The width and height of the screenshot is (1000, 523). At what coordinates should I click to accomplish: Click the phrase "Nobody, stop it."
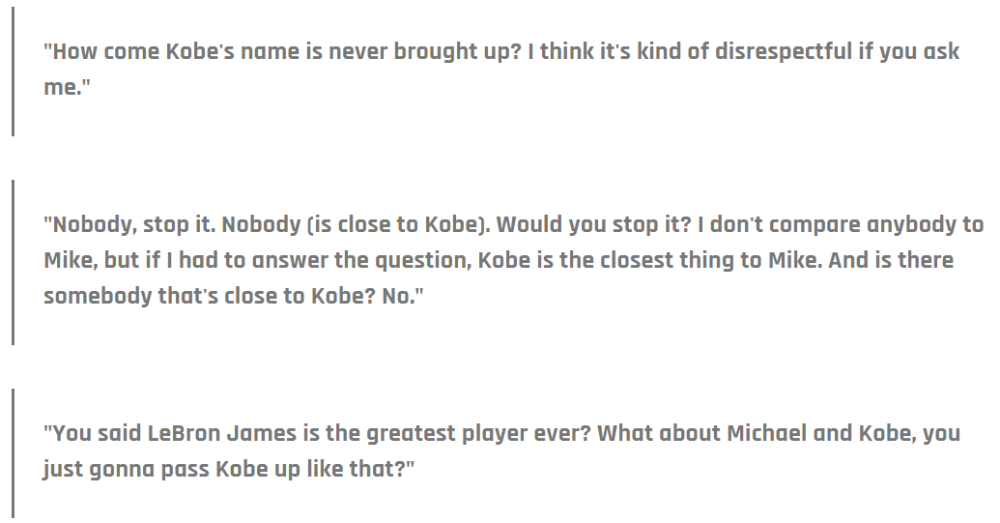(x=129, y=225)
